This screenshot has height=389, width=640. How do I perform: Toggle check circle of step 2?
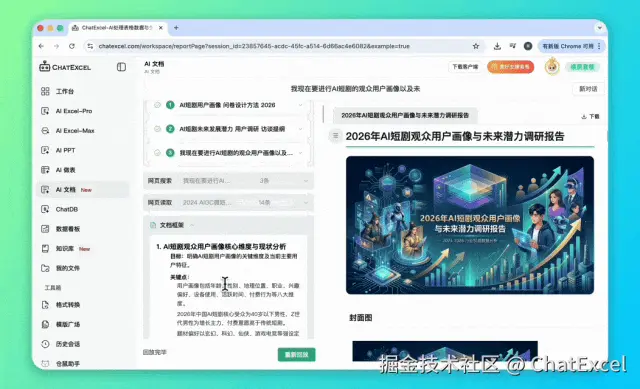[x=157, y=129]
